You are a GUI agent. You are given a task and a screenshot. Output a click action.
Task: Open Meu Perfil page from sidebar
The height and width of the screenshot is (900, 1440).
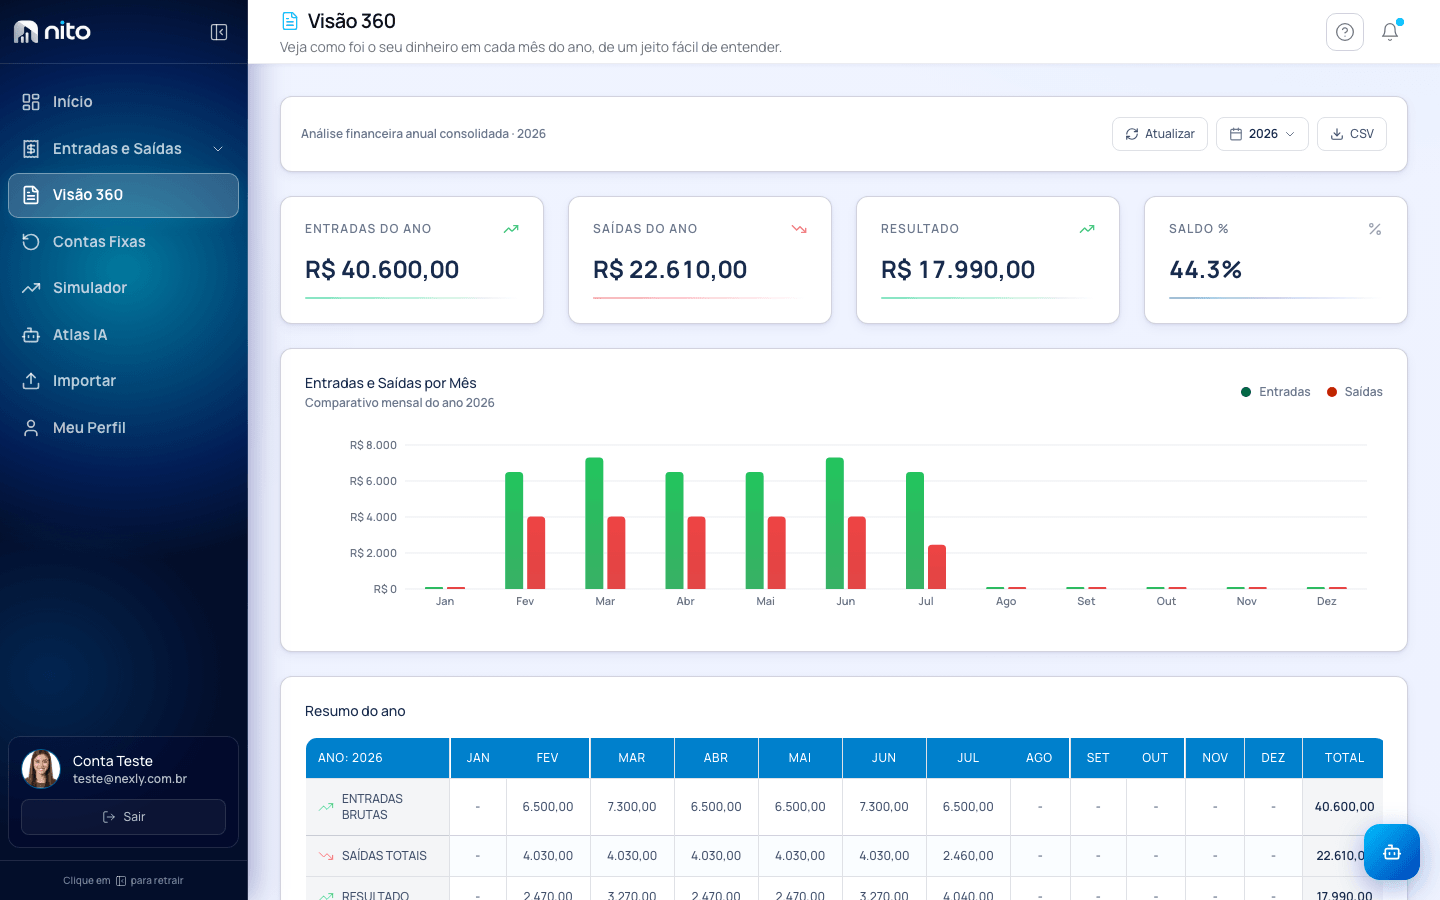pyautogui.click(x=123, y=428)
